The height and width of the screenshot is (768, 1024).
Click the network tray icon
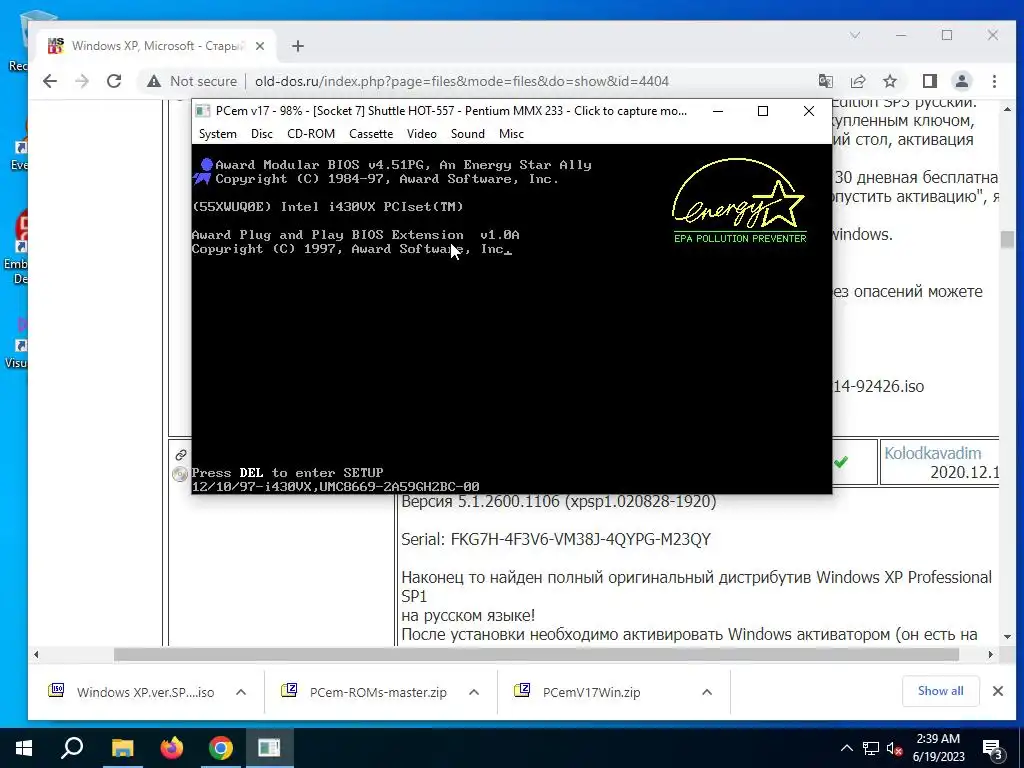[871, 748]
